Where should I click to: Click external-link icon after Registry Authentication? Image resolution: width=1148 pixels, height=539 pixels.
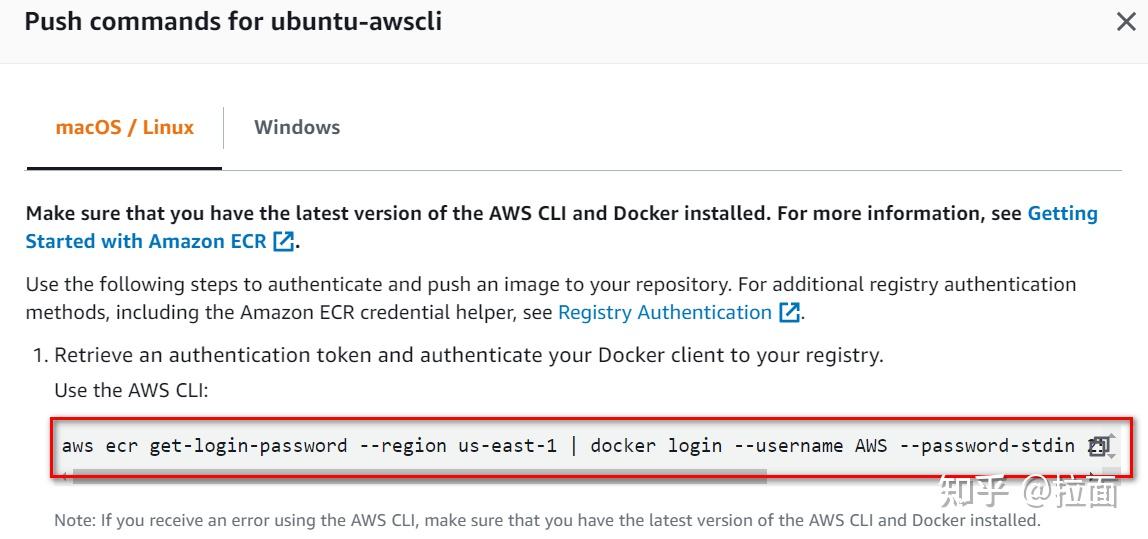click(790, 312)
